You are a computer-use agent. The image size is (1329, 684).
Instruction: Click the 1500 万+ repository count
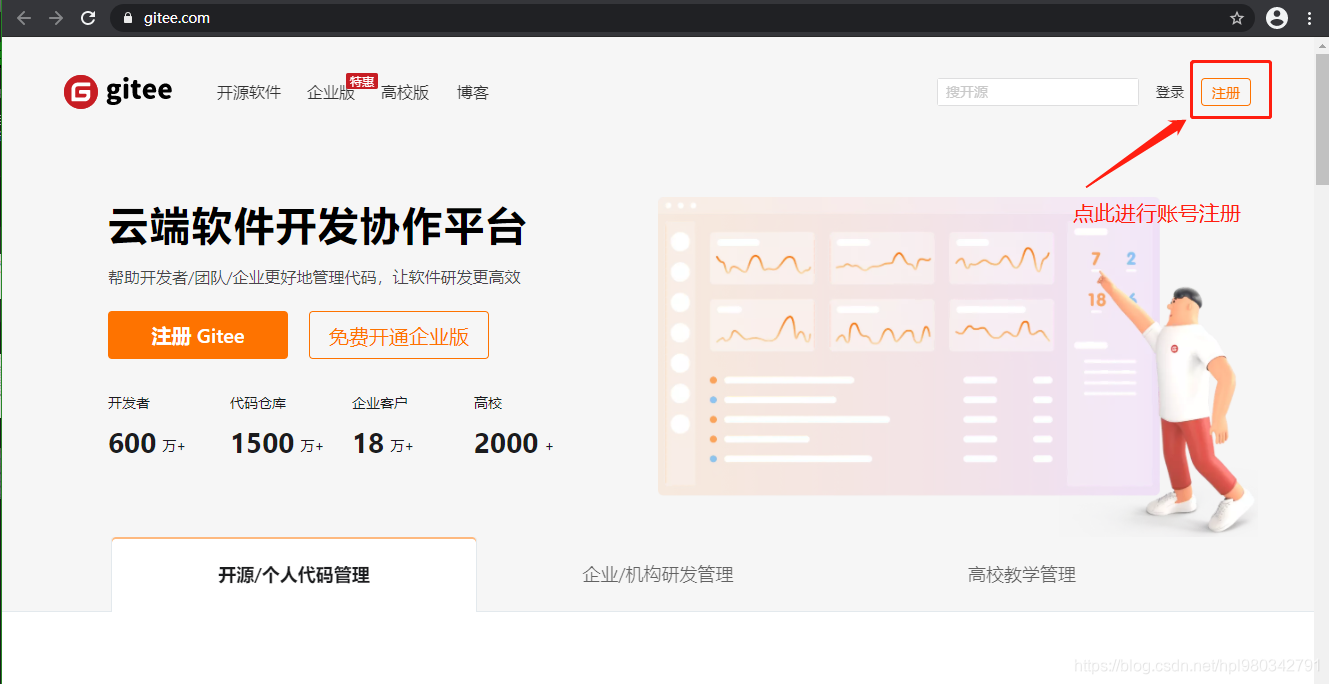277,443
